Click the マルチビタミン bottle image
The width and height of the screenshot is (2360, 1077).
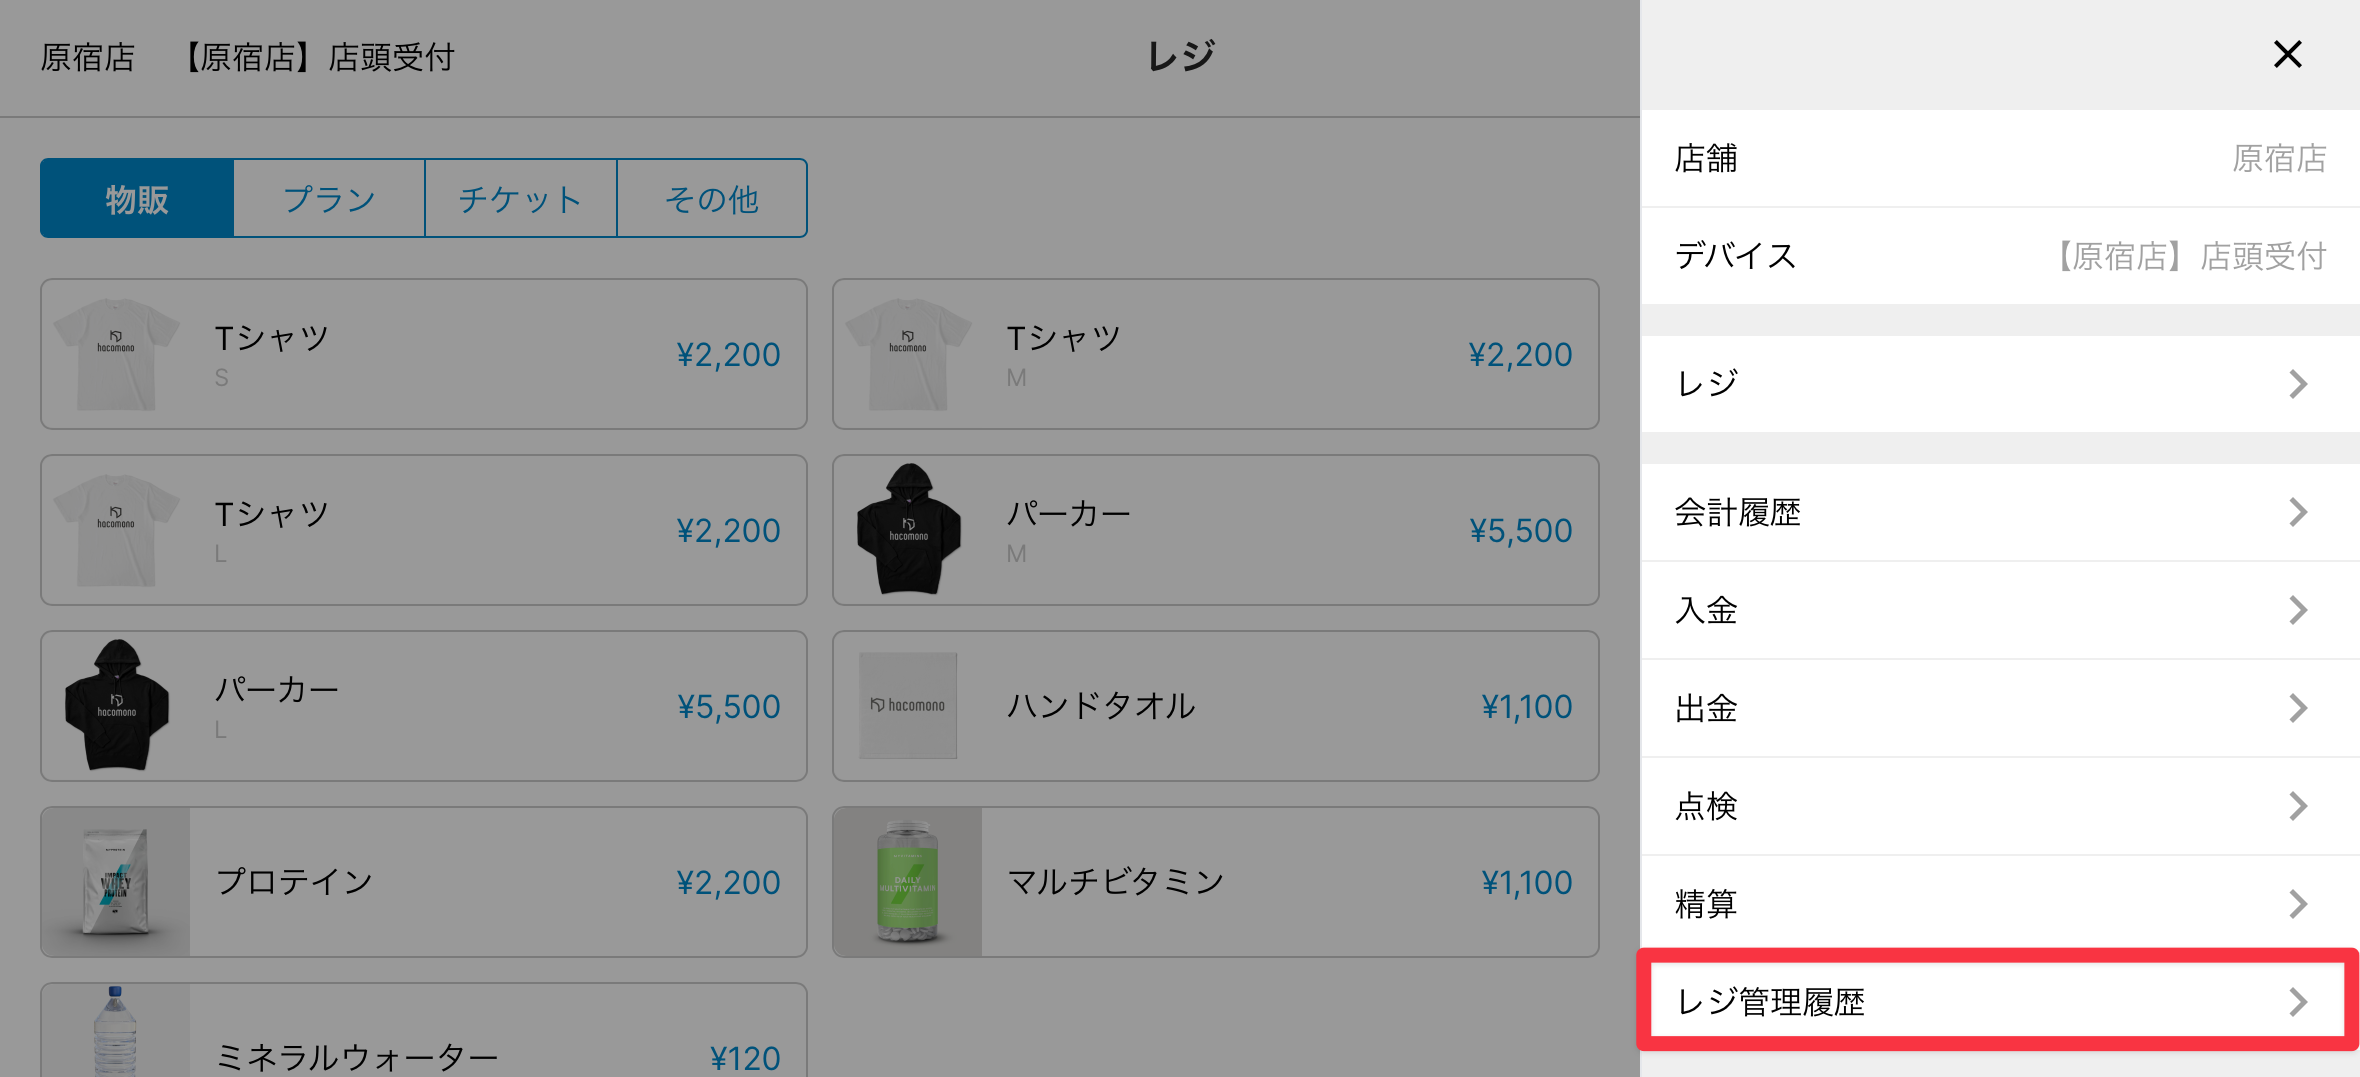(907, 882)
